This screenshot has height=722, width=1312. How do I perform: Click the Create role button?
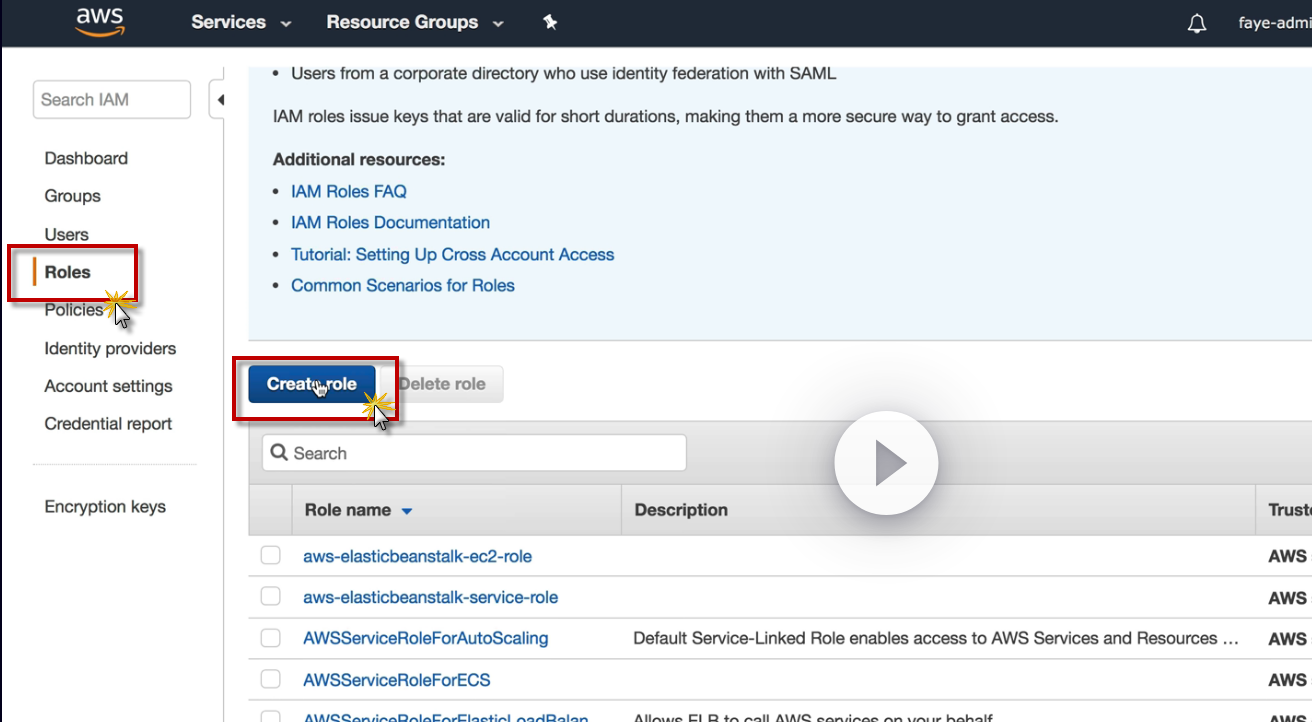coord(312,384)
